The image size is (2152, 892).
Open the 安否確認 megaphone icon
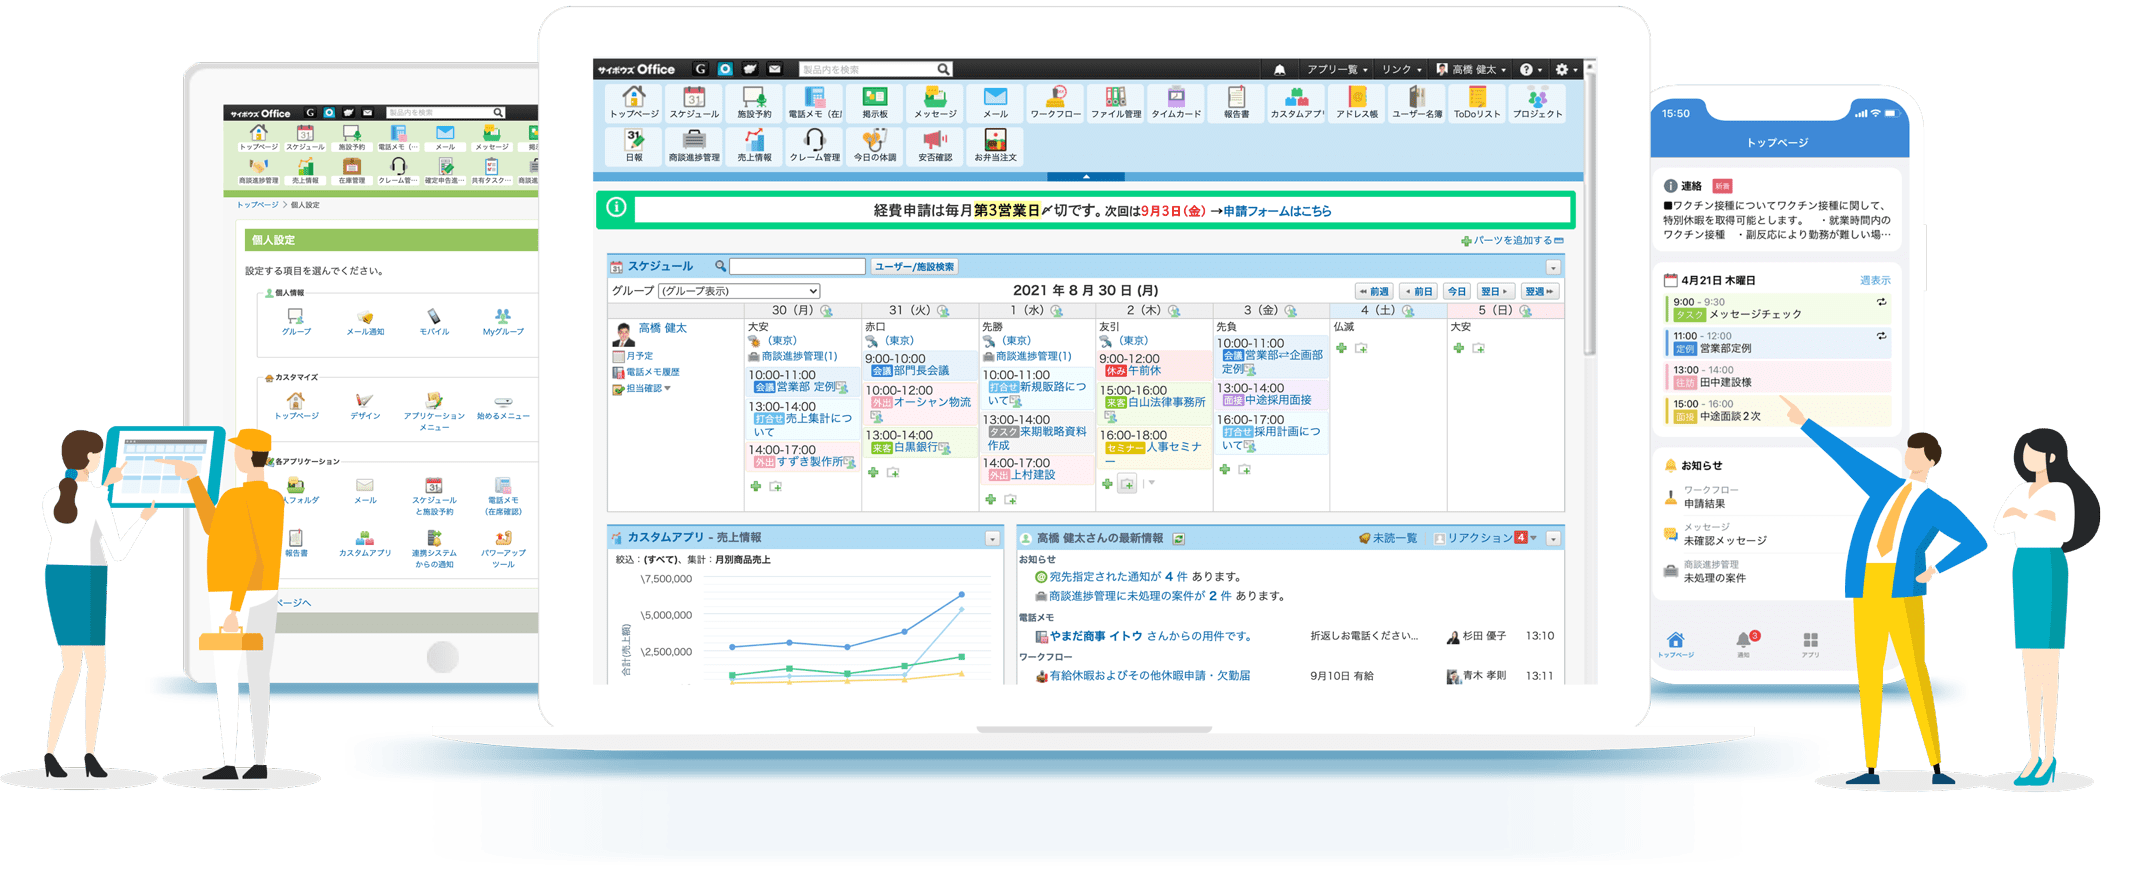pyautogui.click(x=935, y=145)
